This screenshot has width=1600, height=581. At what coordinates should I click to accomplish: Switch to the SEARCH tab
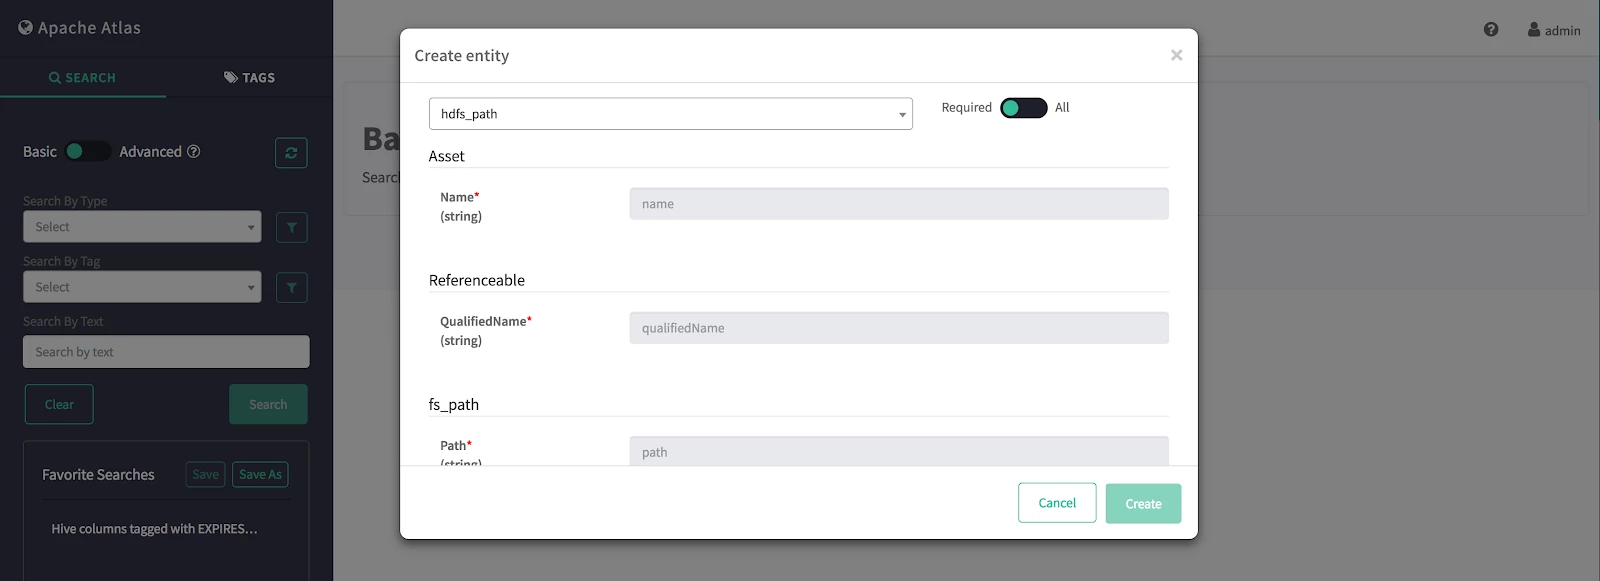point(83,78)
